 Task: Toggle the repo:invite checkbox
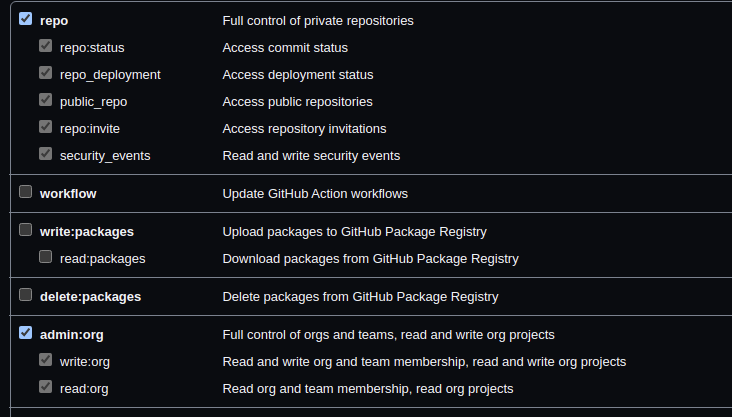tap(46, 127)
